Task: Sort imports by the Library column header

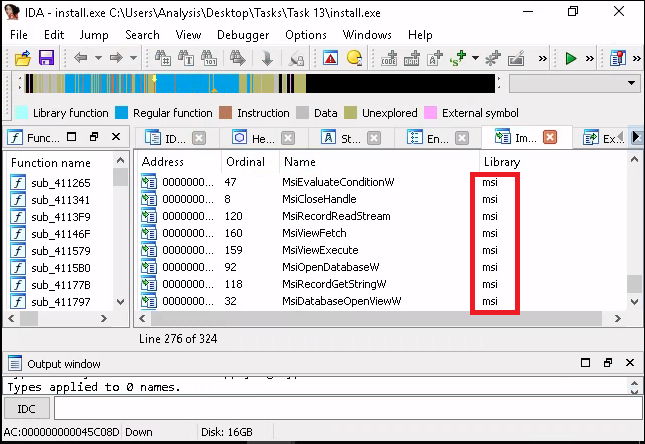Action: 553,162
